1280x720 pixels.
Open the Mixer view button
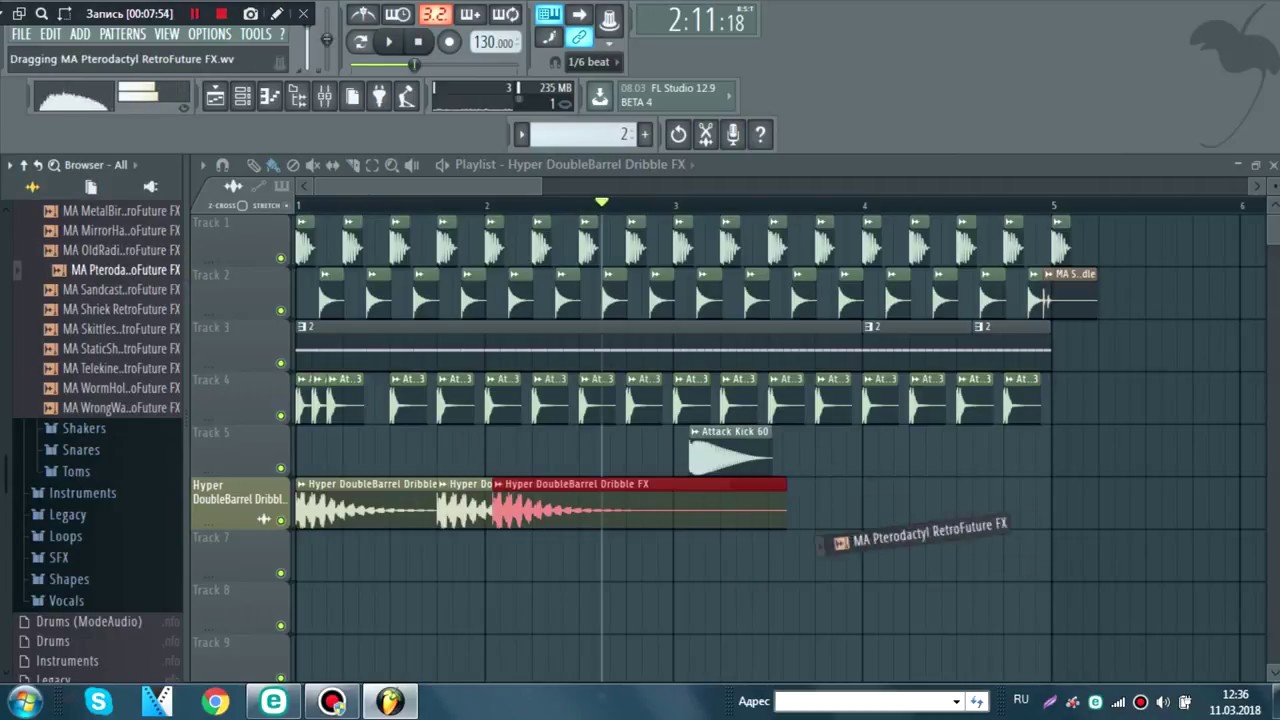coord(324,97)
